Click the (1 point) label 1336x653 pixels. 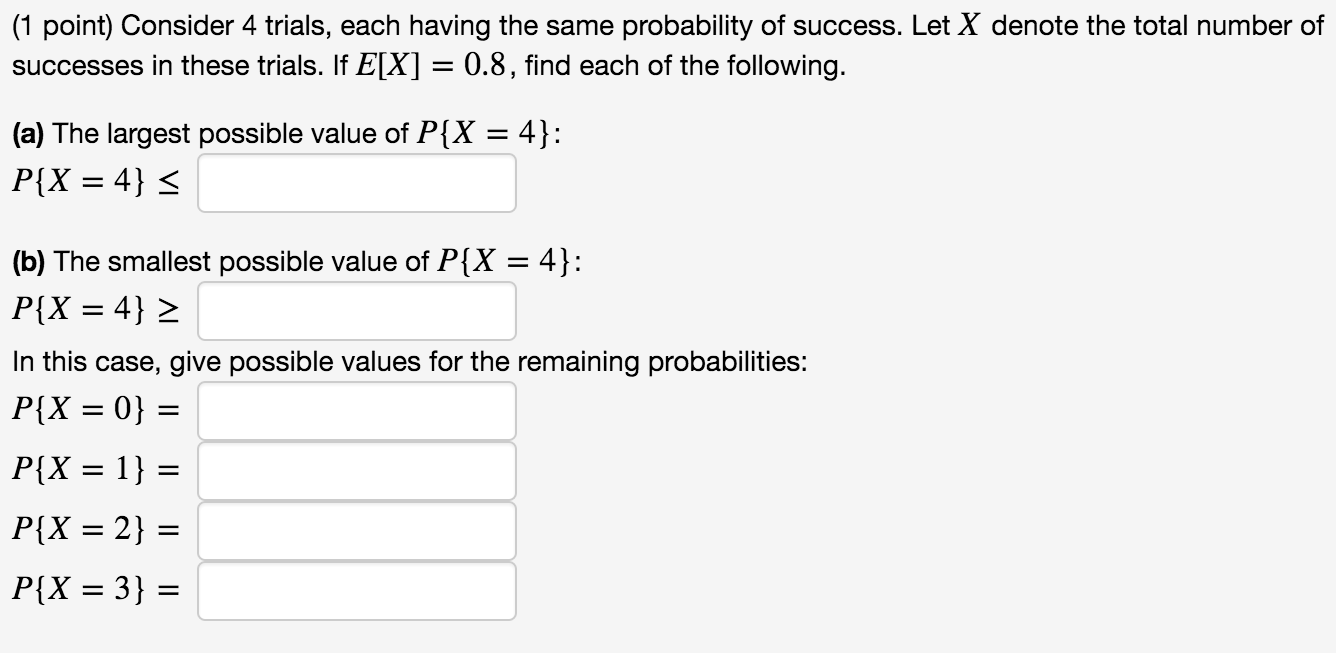pyautogui.click(x=62, y=25)
